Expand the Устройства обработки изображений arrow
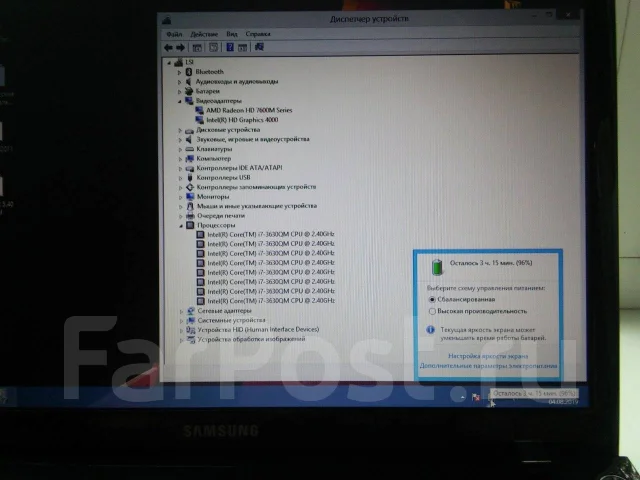The height and width of the screenshot is (480, 640). tap(181, 340)
